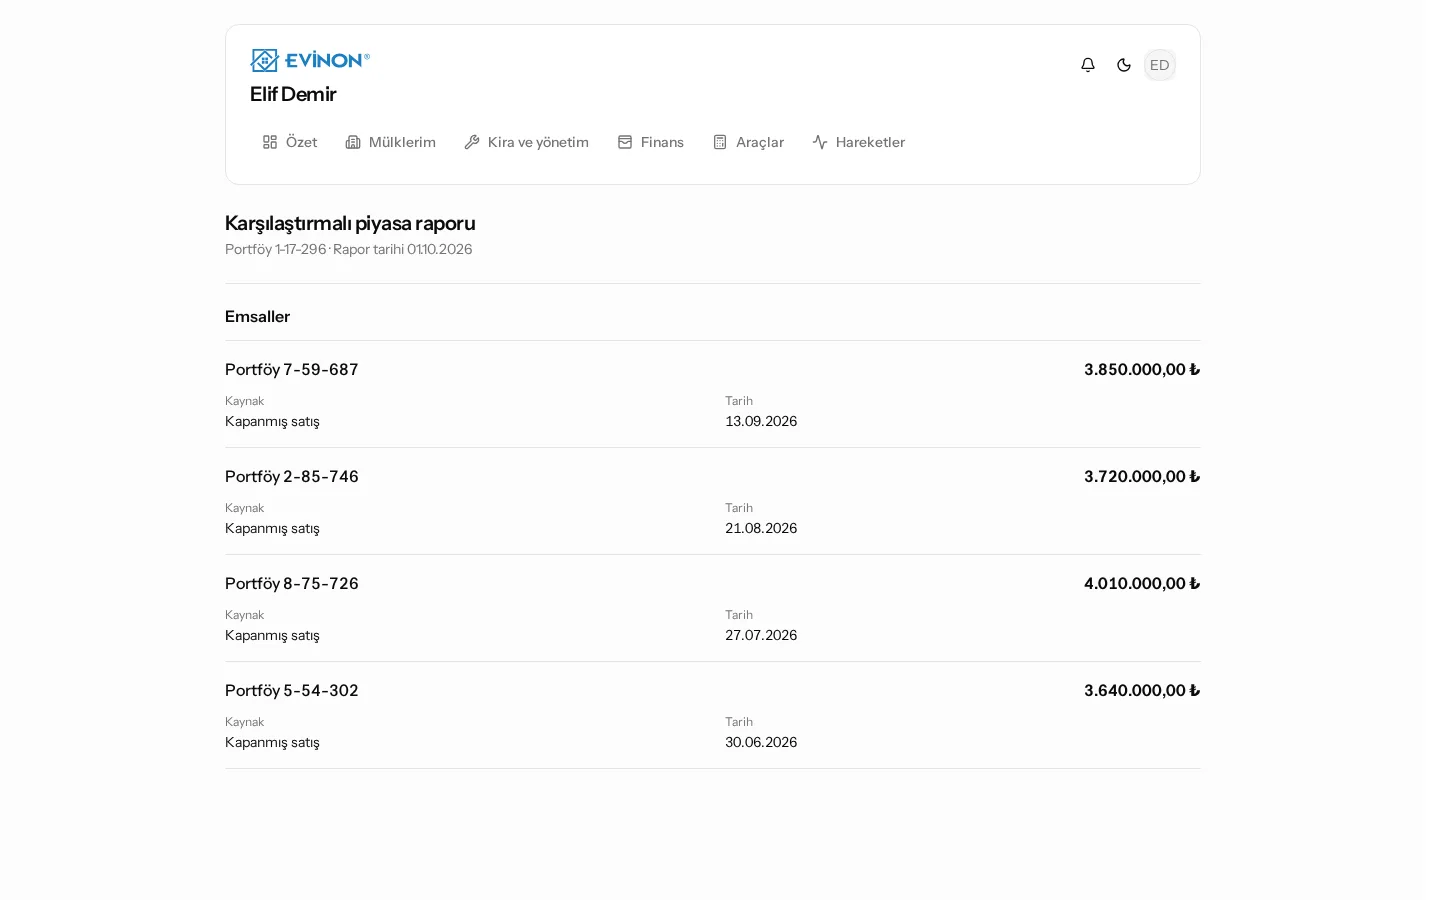Go to Özet tab
The image size is (1440, 900).
(x=290, y=142)
